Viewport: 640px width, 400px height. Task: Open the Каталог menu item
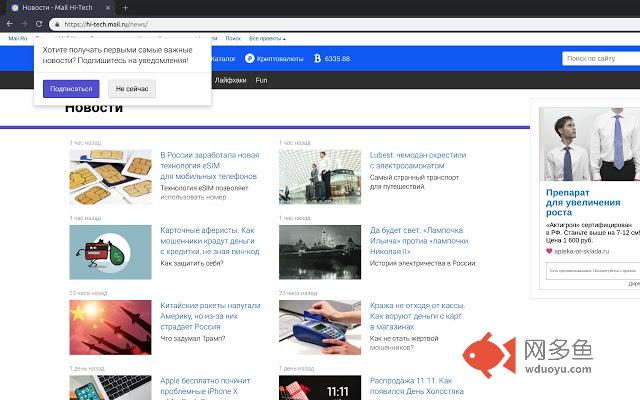(223, 59)
